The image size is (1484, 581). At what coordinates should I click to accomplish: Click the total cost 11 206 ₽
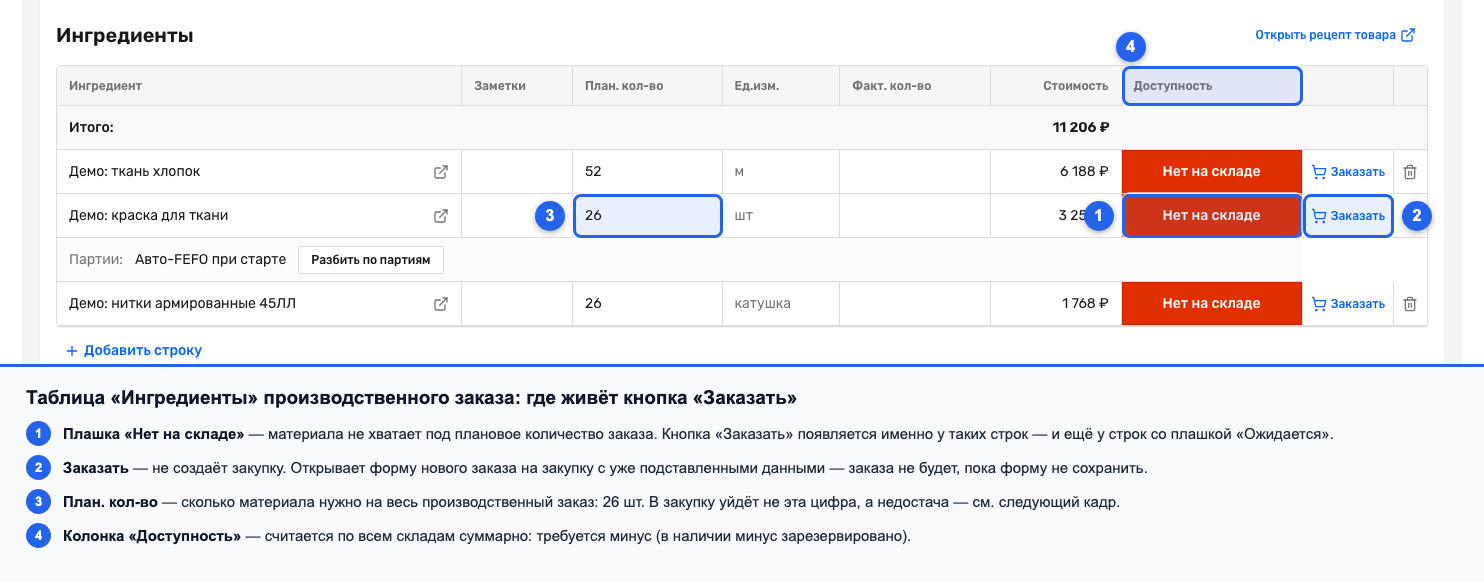(1081, 128)
